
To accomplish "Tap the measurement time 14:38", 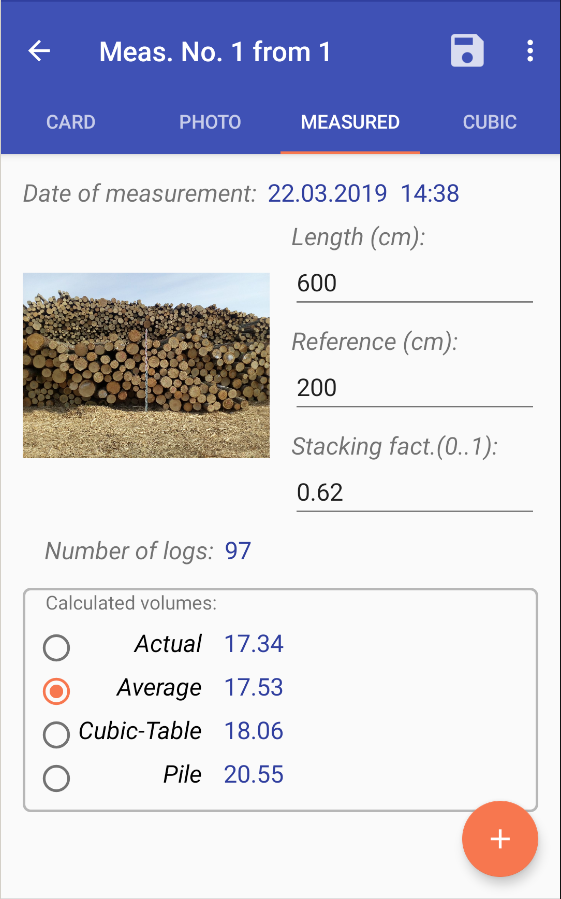I will coord(430,194).
